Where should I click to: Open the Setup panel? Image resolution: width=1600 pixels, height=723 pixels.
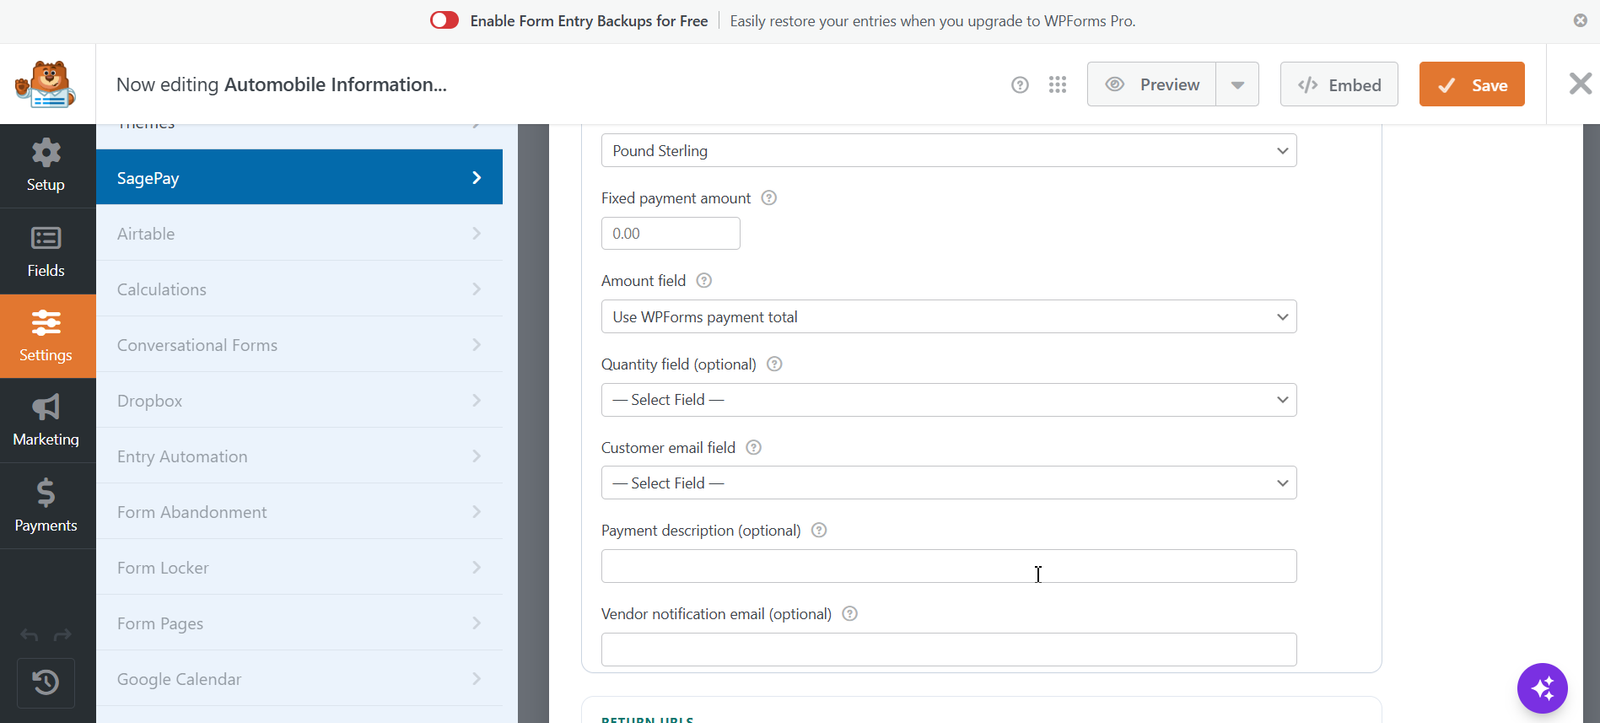coord(46,166)
